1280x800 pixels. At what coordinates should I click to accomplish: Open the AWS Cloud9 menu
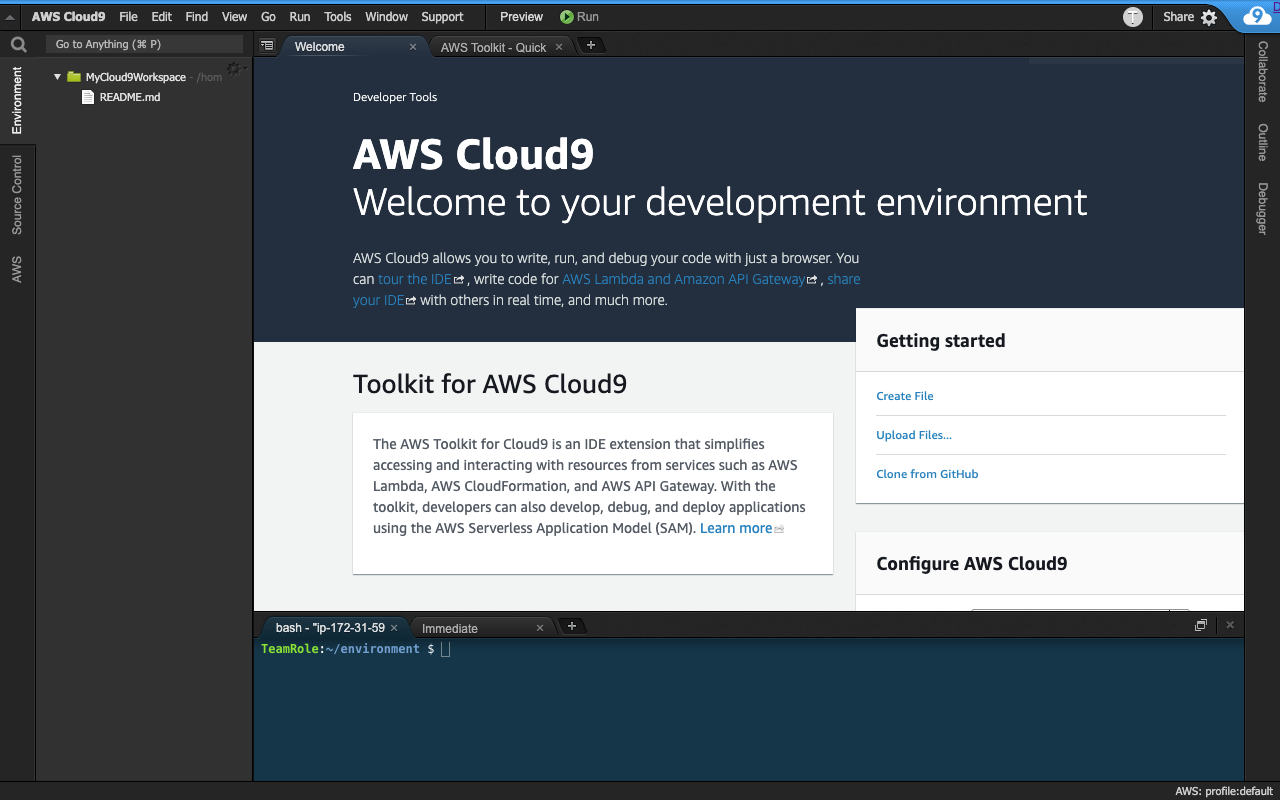tap(68, 17)
